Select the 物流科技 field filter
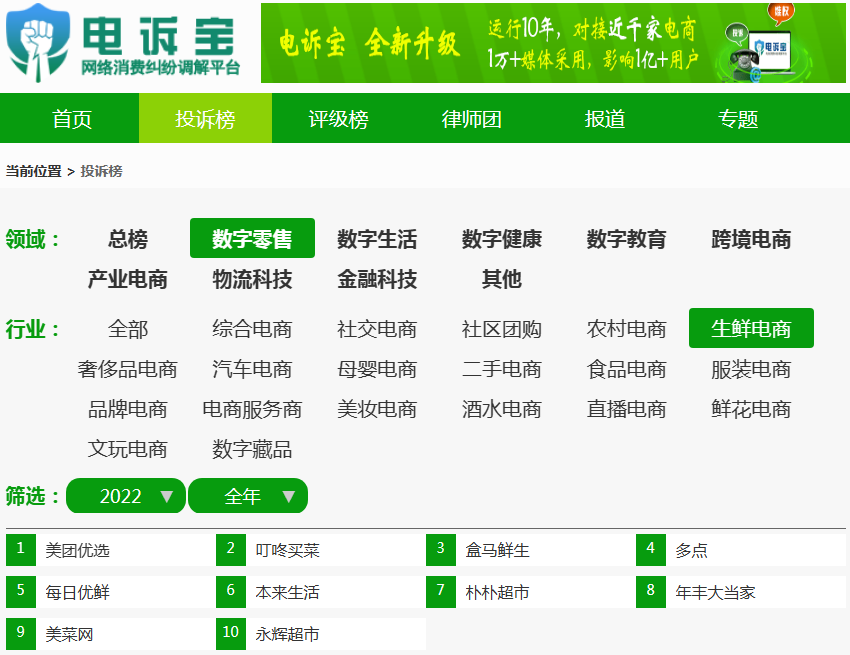 (x=252, y=279)
